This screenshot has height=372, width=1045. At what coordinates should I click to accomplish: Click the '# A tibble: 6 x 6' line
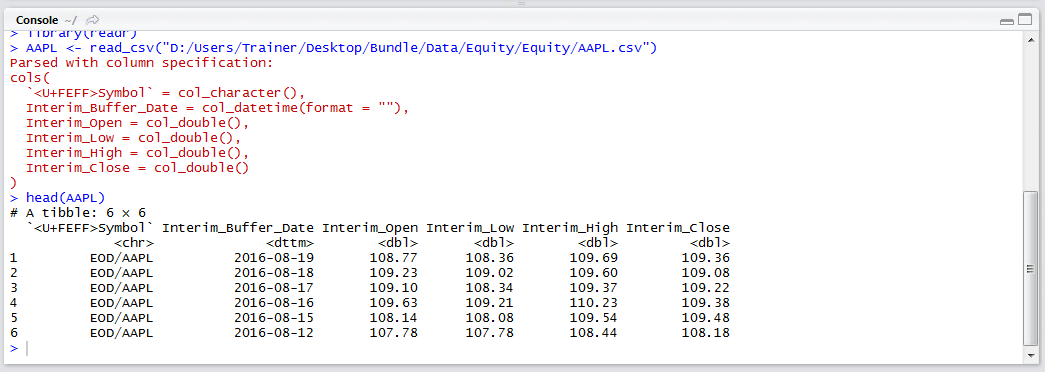[x=78, y=213]
